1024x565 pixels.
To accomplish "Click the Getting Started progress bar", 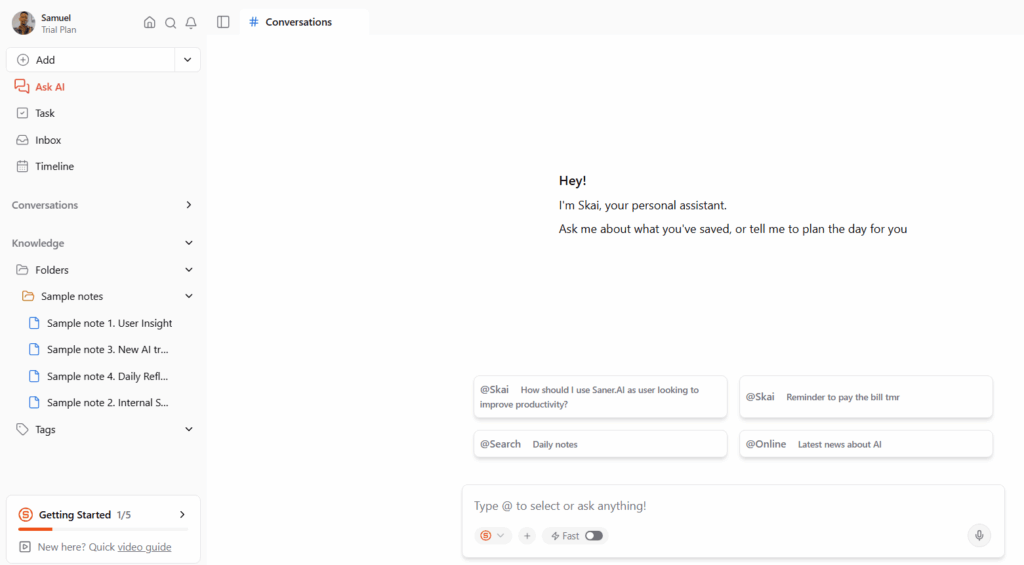I will [88, 529].
